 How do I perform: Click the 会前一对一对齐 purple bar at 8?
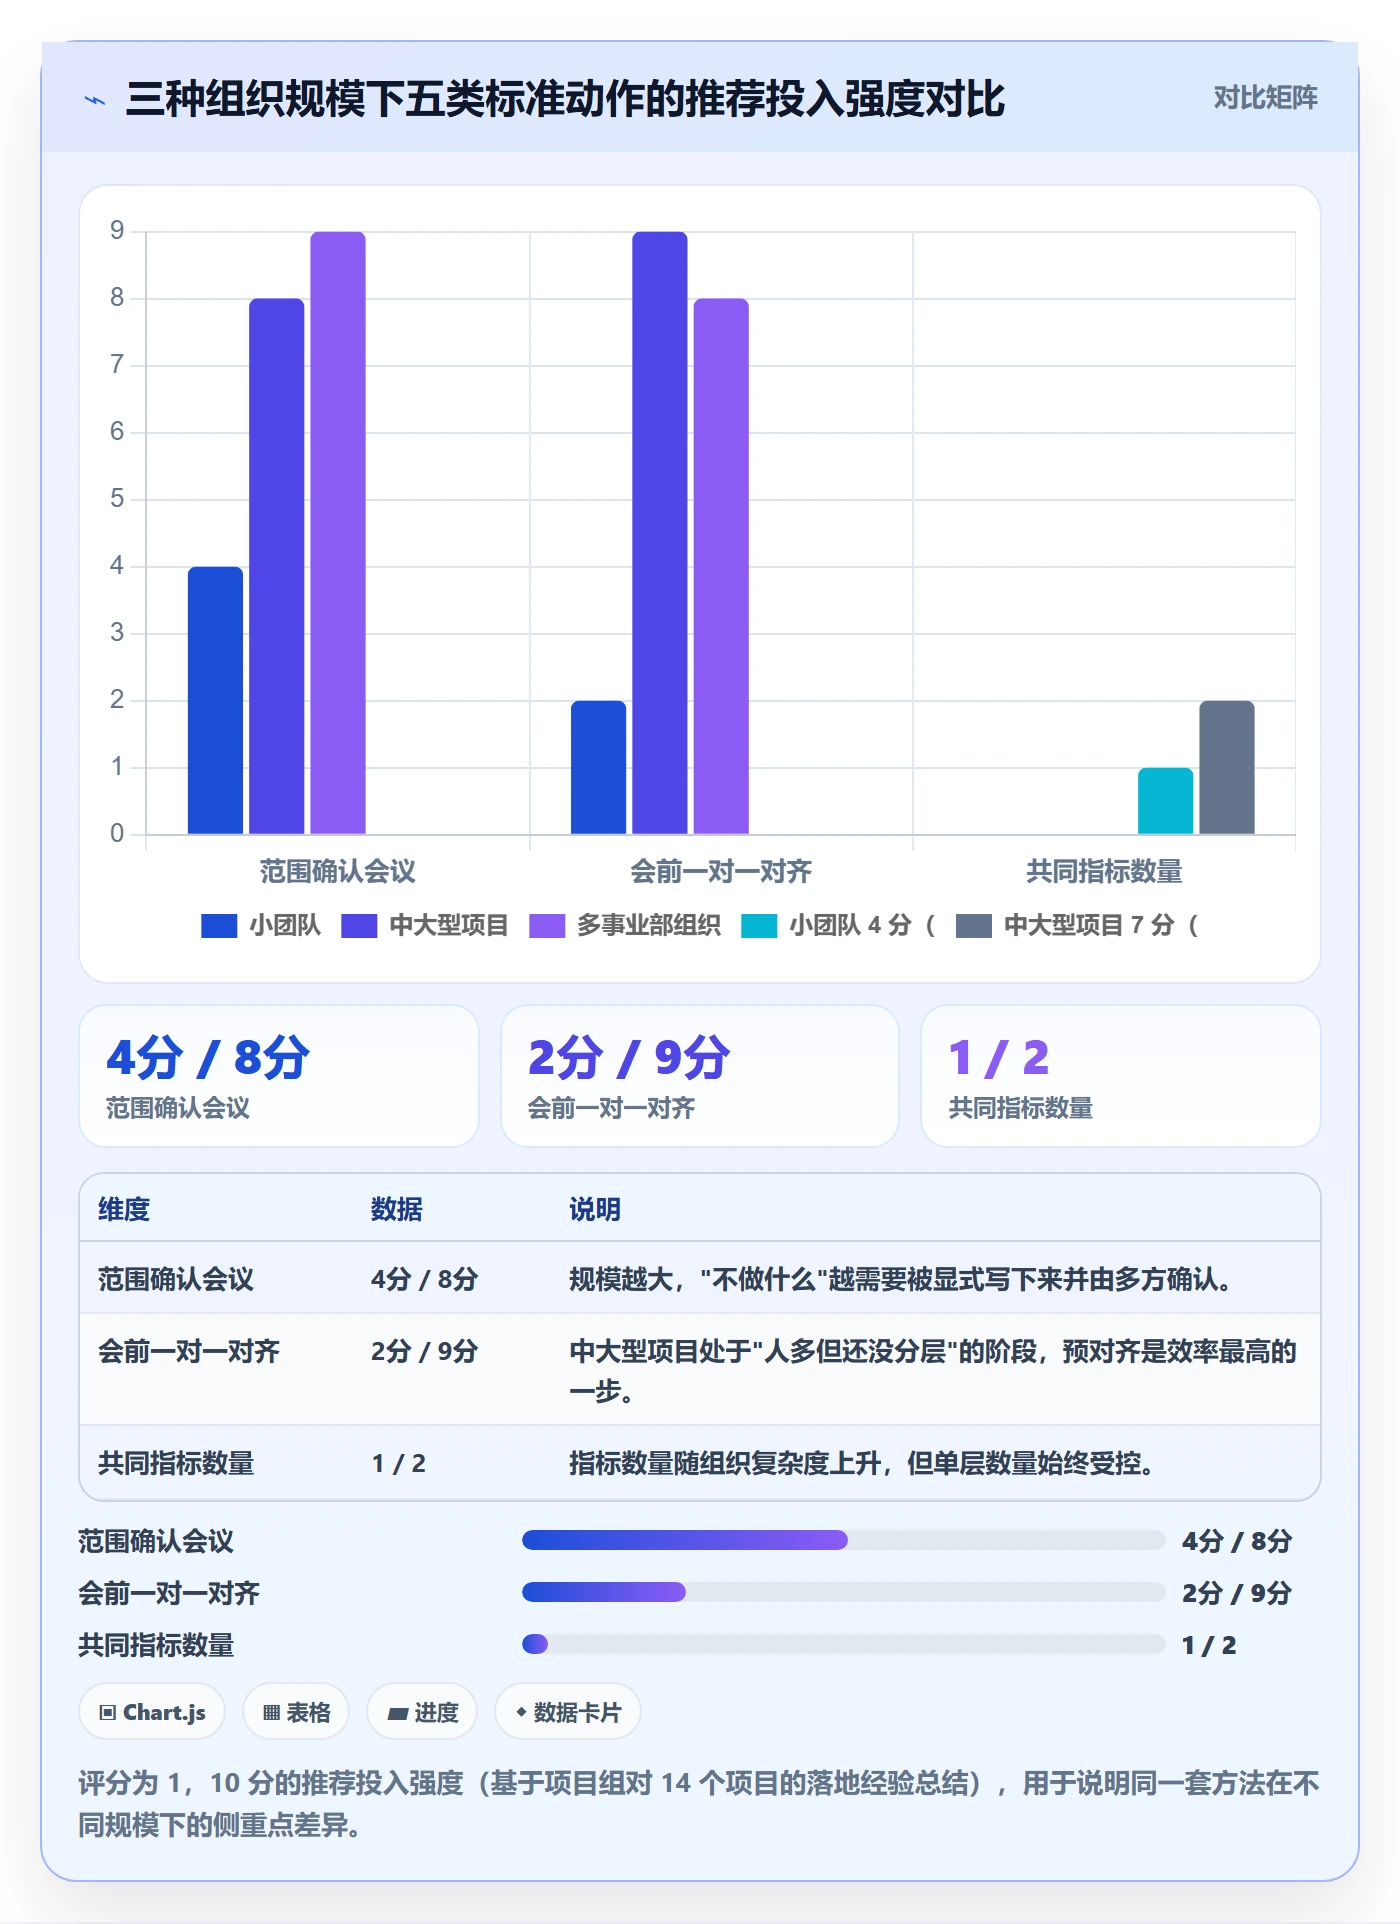click(x=721, y=566)
